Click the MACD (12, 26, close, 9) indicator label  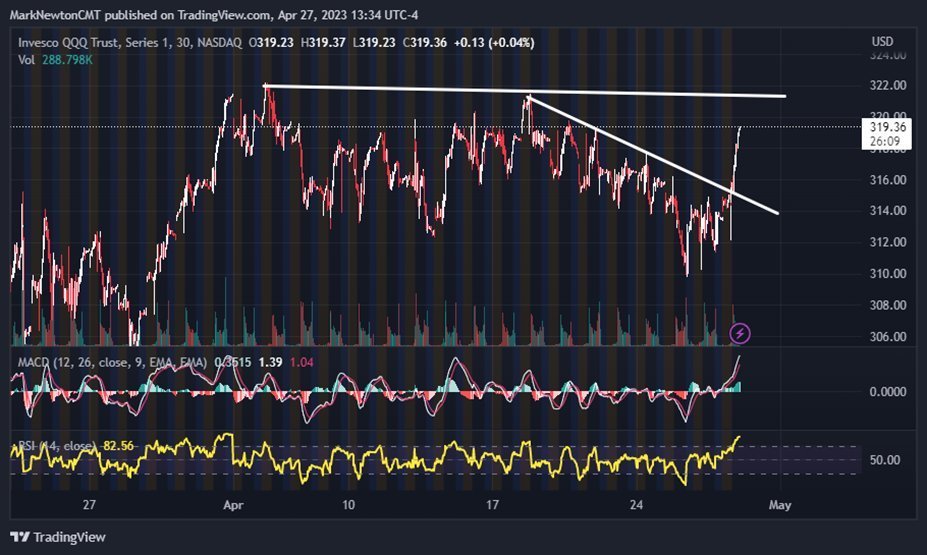coord(112,362)
